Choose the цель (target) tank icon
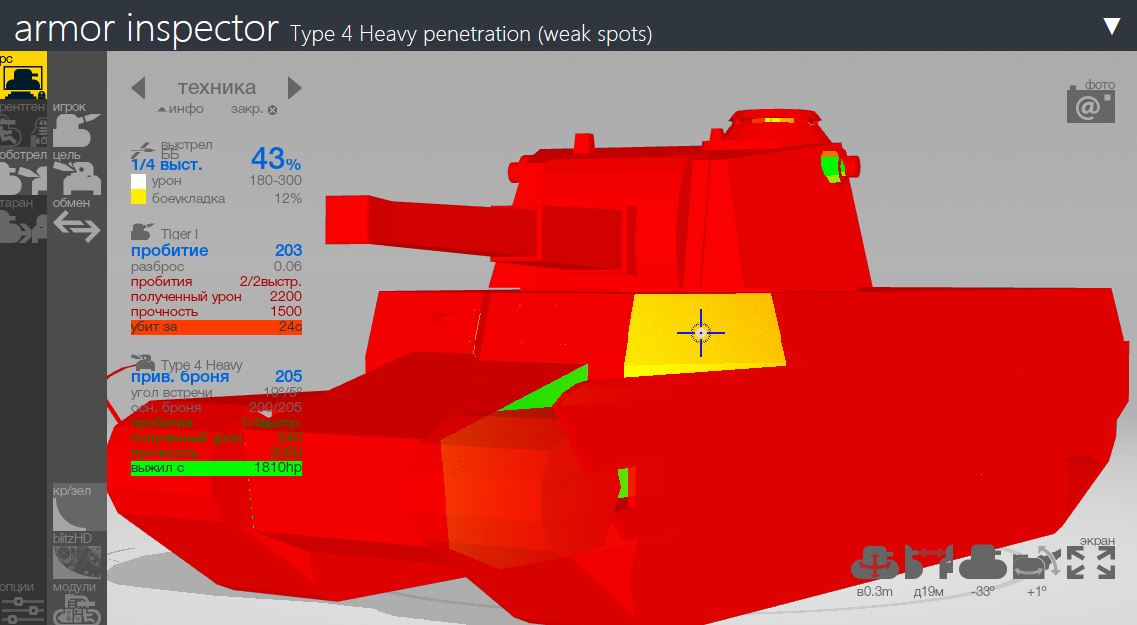 coord(75,173)
